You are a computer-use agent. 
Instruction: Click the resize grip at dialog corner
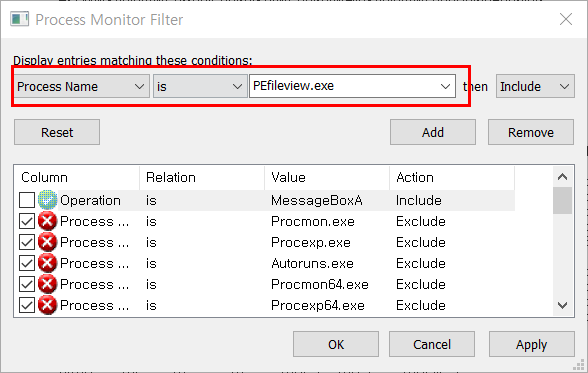[579, 365]
